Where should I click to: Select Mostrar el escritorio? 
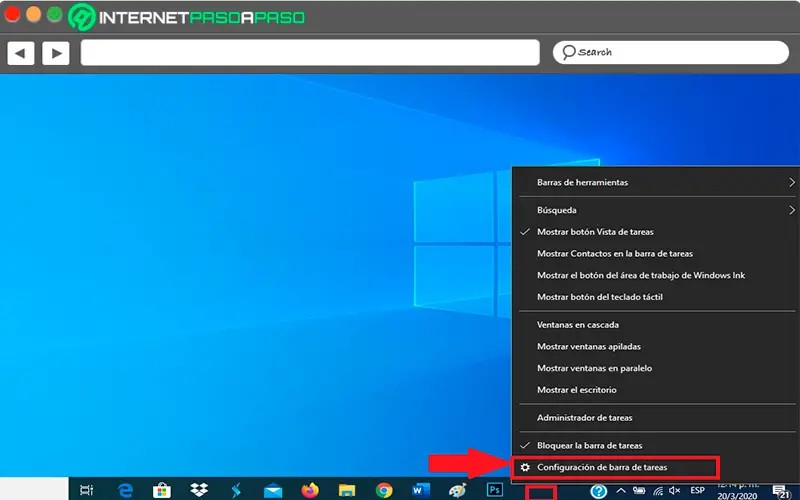[x=656, y=390]
